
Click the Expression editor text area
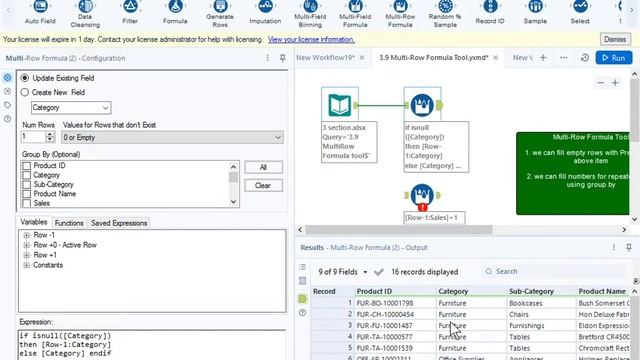point(152,345)
